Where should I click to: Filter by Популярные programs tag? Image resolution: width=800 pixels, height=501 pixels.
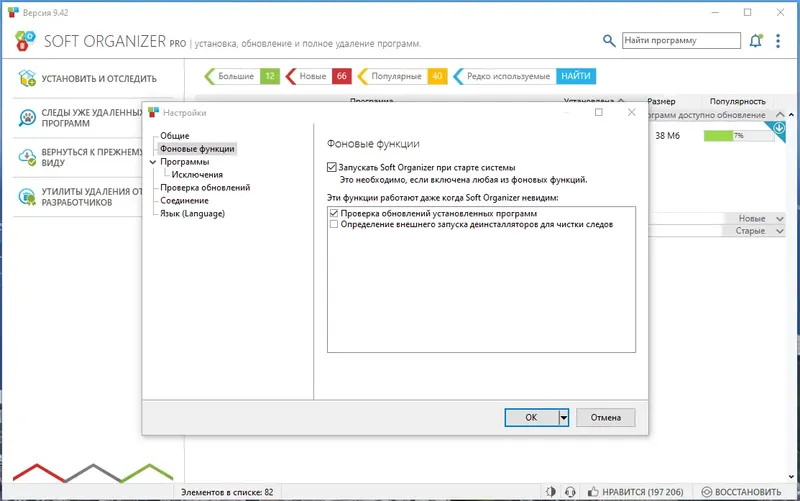click(x=402, y=76)
